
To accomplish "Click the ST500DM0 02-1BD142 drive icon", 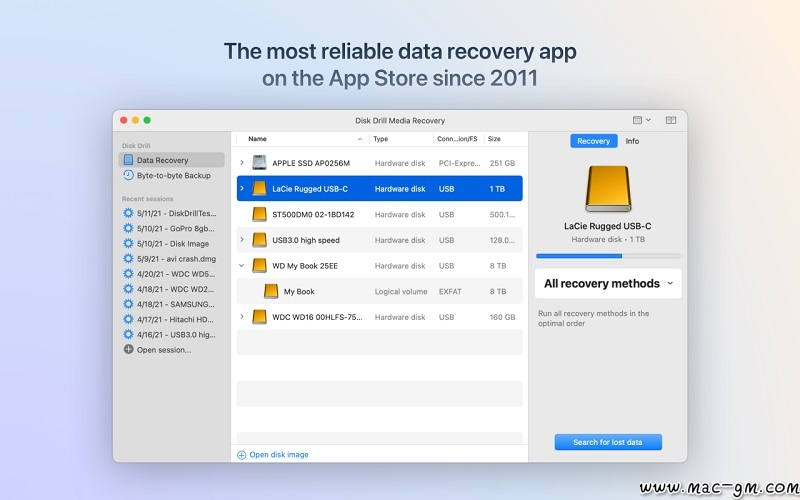I will pos(259,214).
